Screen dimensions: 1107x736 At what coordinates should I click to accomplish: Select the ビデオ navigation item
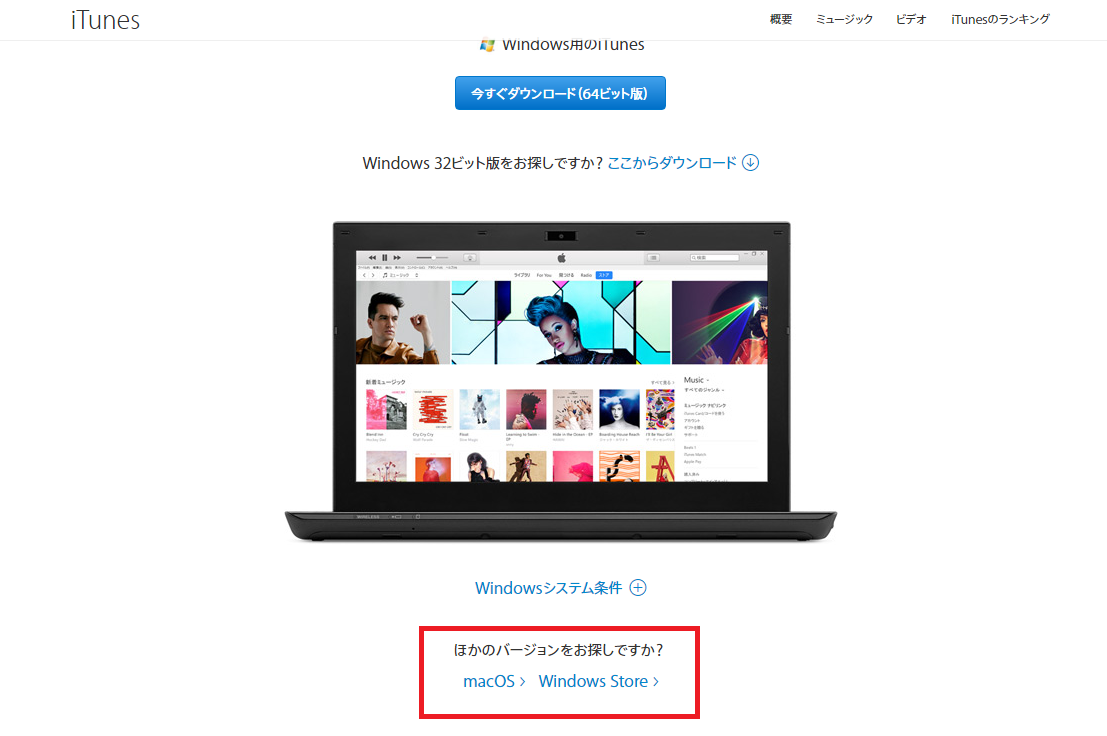pos(911,20)
